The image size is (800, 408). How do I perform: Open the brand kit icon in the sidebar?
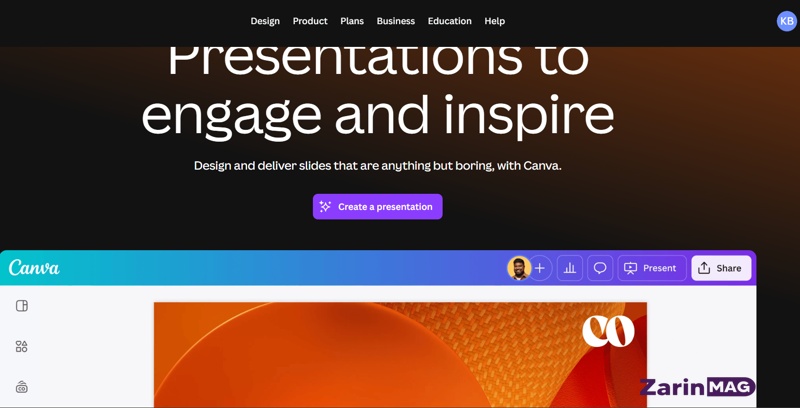(21, 388)
